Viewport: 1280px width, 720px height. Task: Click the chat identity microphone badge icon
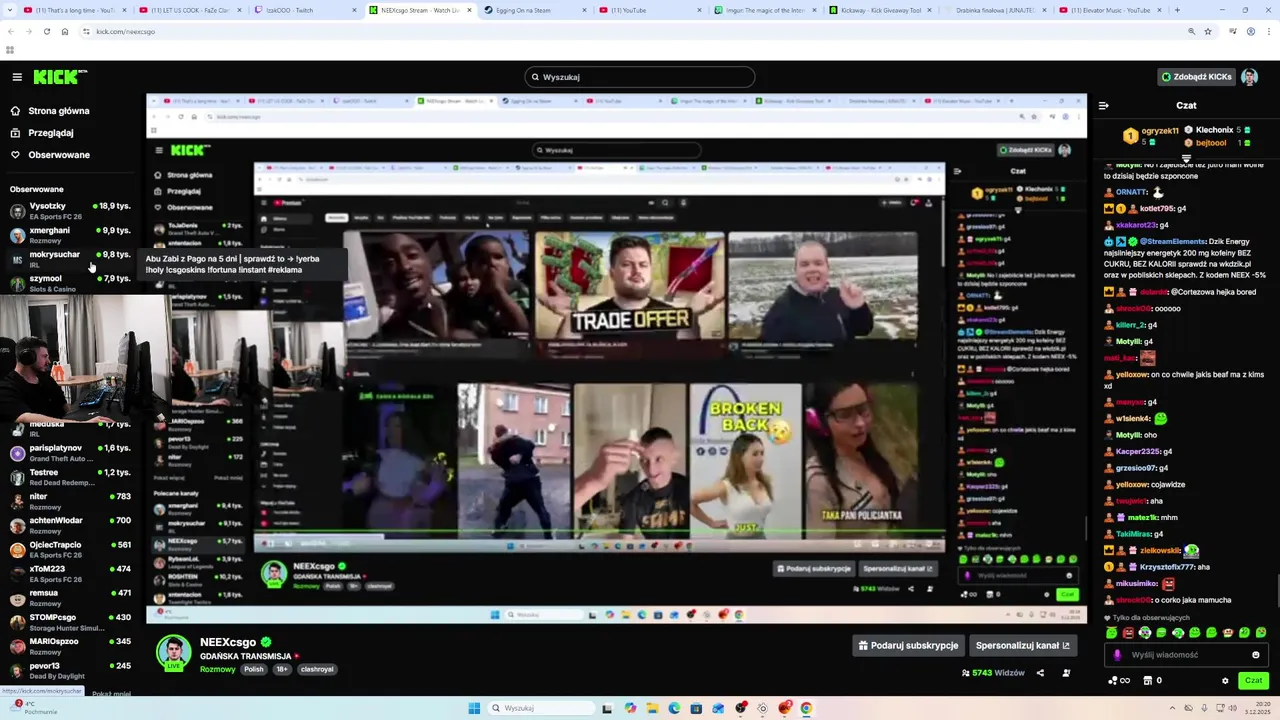coord(1118,655)
